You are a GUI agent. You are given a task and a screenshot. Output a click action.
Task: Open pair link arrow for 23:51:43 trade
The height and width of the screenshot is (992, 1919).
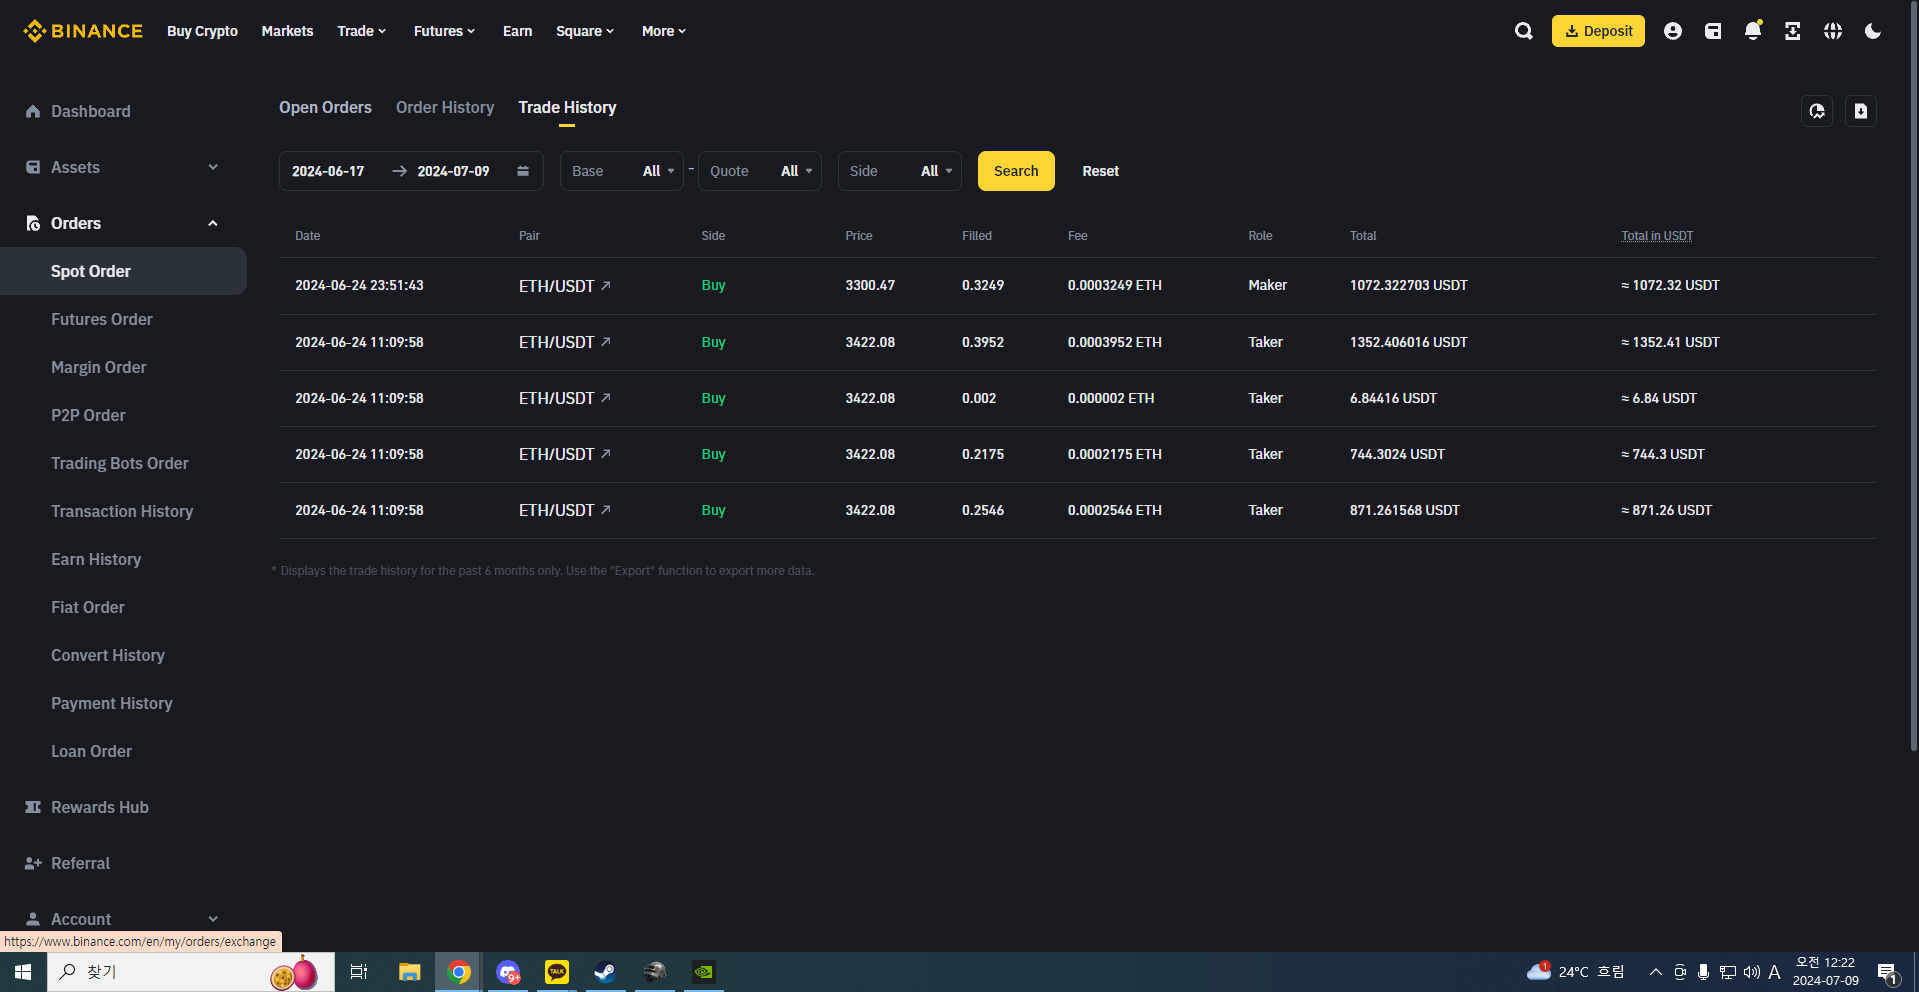[x=606, y=286]
